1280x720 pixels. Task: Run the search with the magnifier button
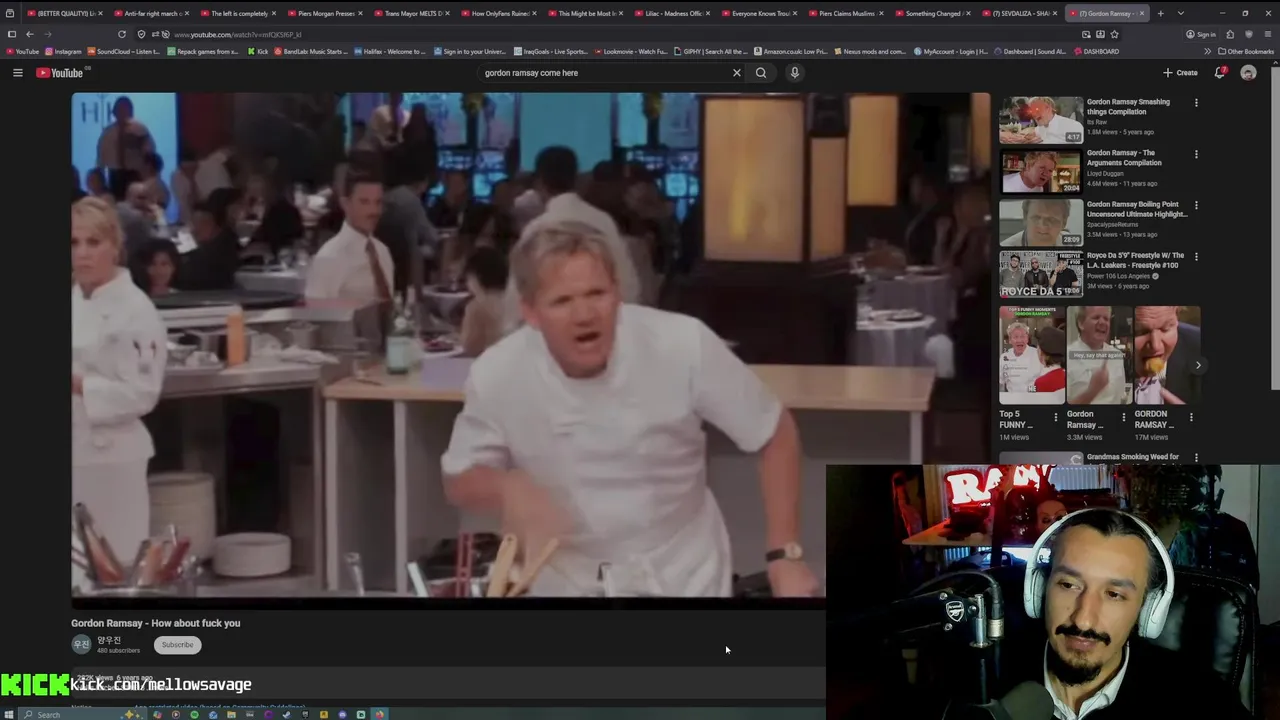761,72
